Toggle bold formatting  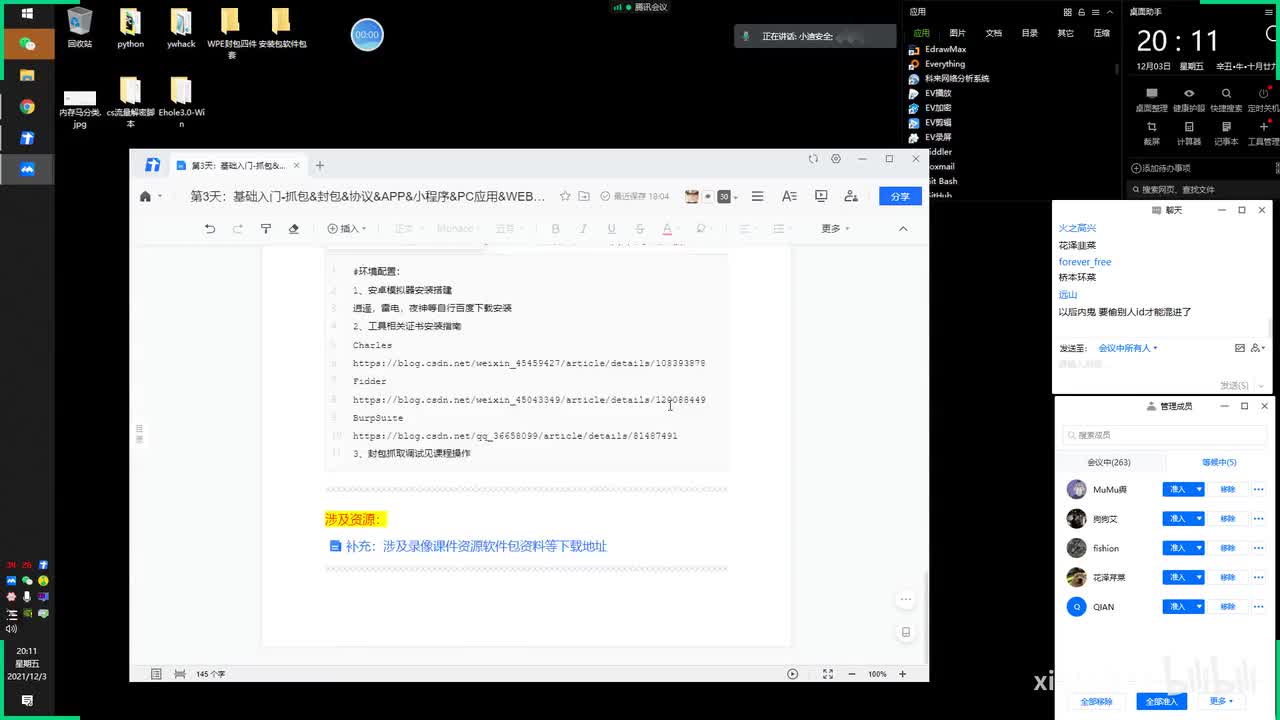(x=555, y=229)
